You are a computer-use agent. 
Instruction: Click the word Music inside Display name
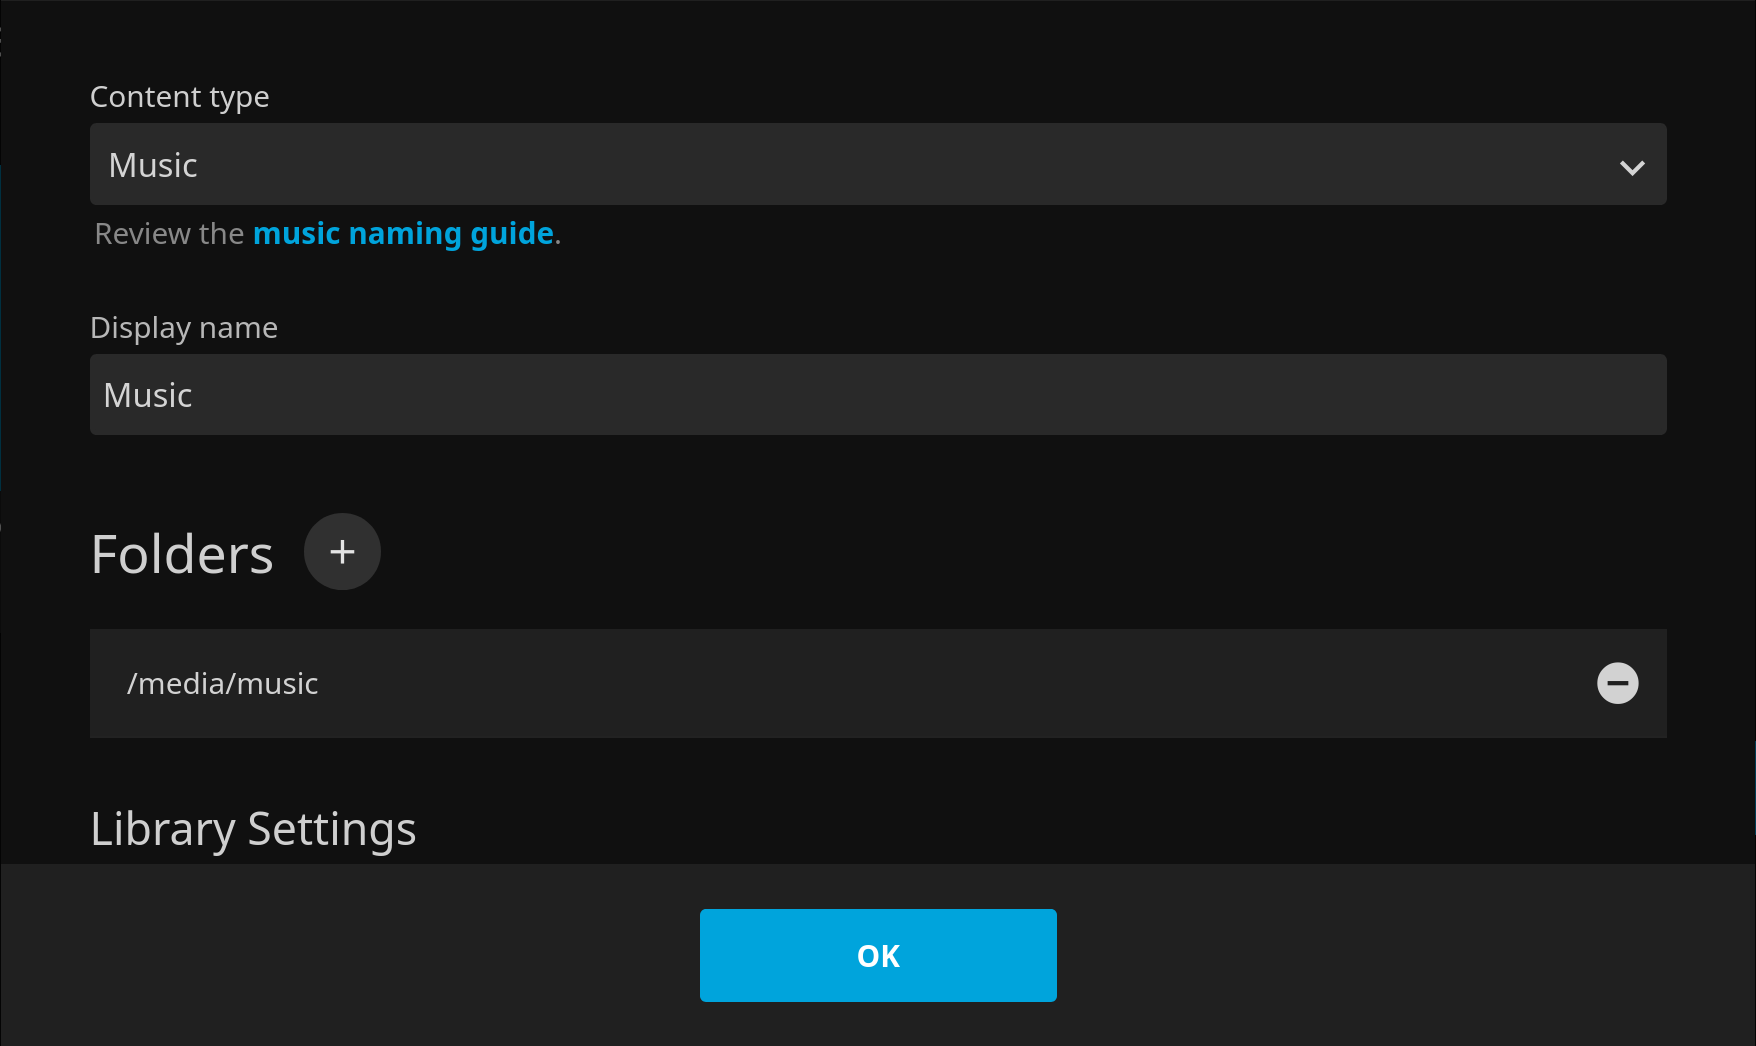click(148, 396)
